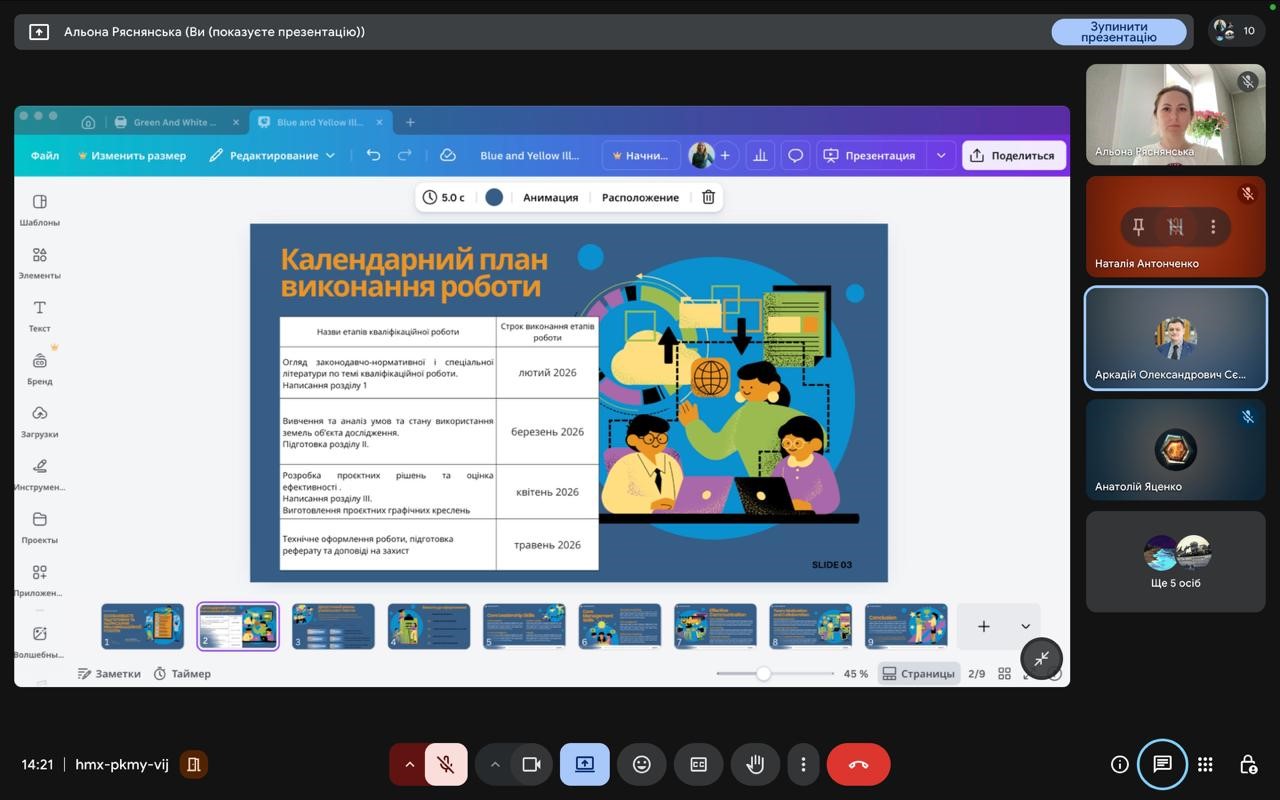Click Зупинити презентацію button
The image size is (1280, 800).
tap(1118, 32)
